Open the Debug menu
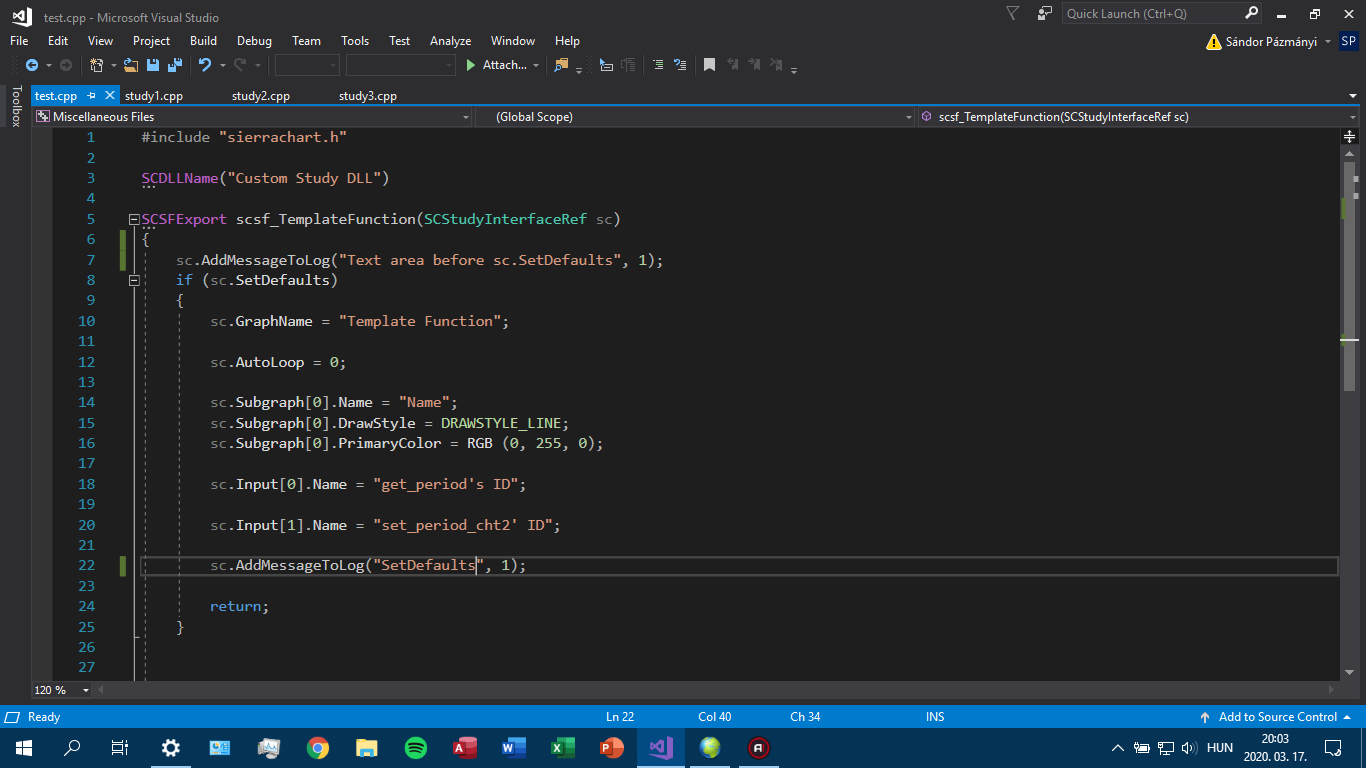 (x=254, y=41)
